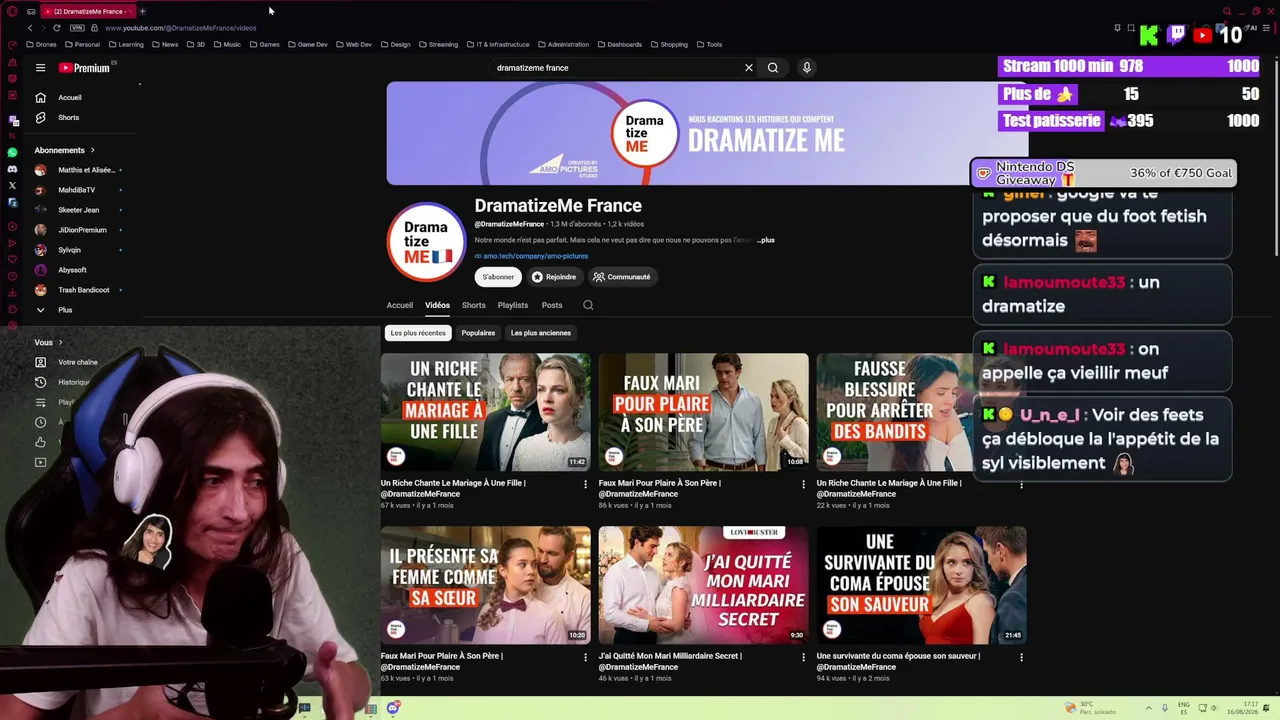The image size is (1280, 720).
Task: Open the Skeeter Jean subscription
Action: pyautogui.click(x=80, y=210)
